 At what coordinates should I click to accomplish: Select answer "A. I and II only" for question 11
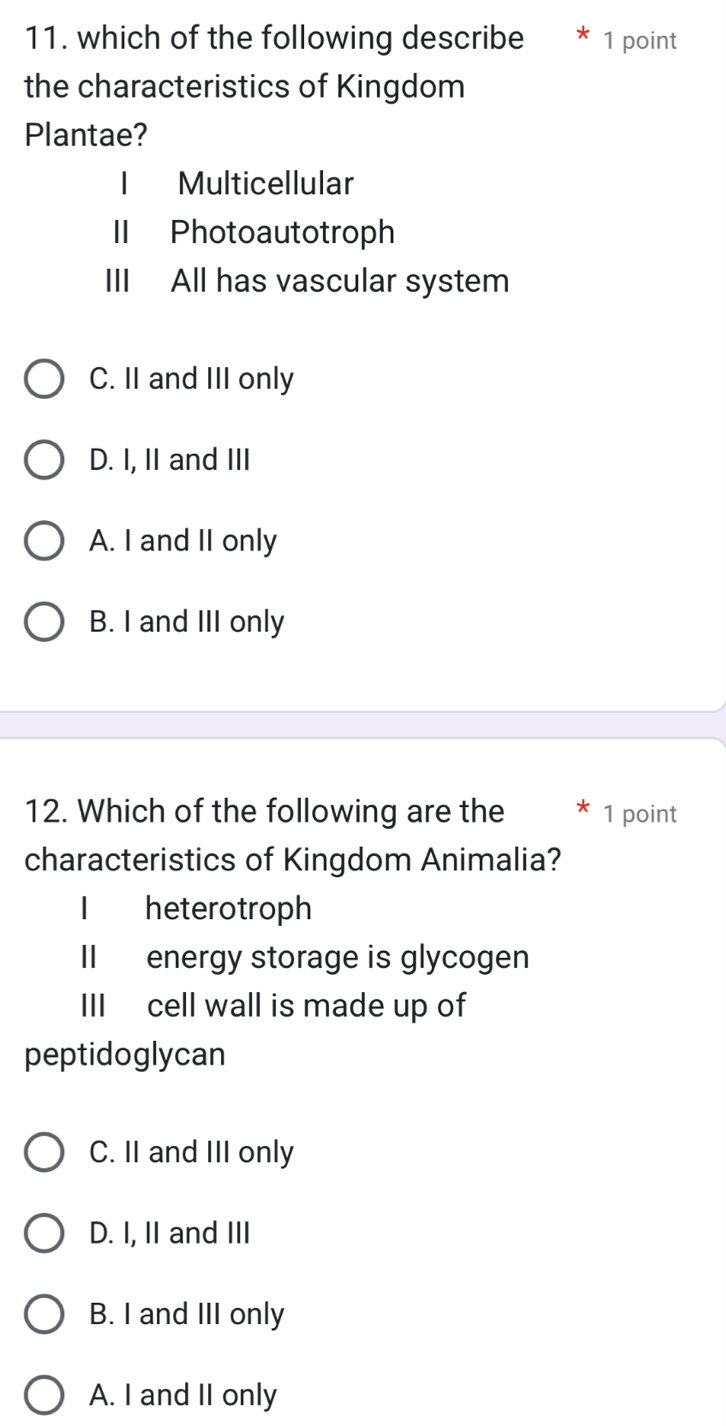pos(44,541)
